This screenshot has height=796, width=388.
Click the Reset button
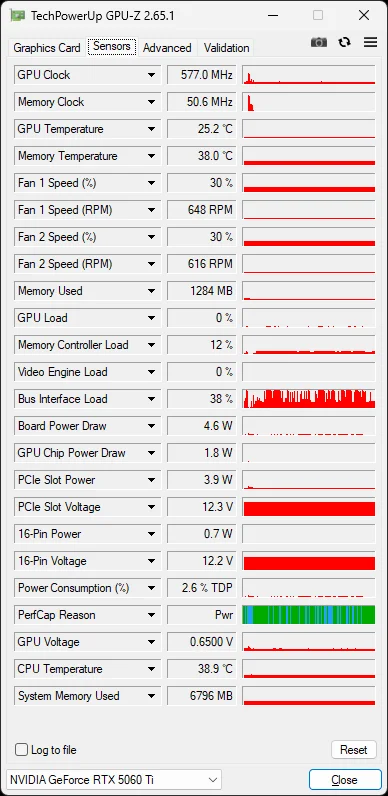353,750
